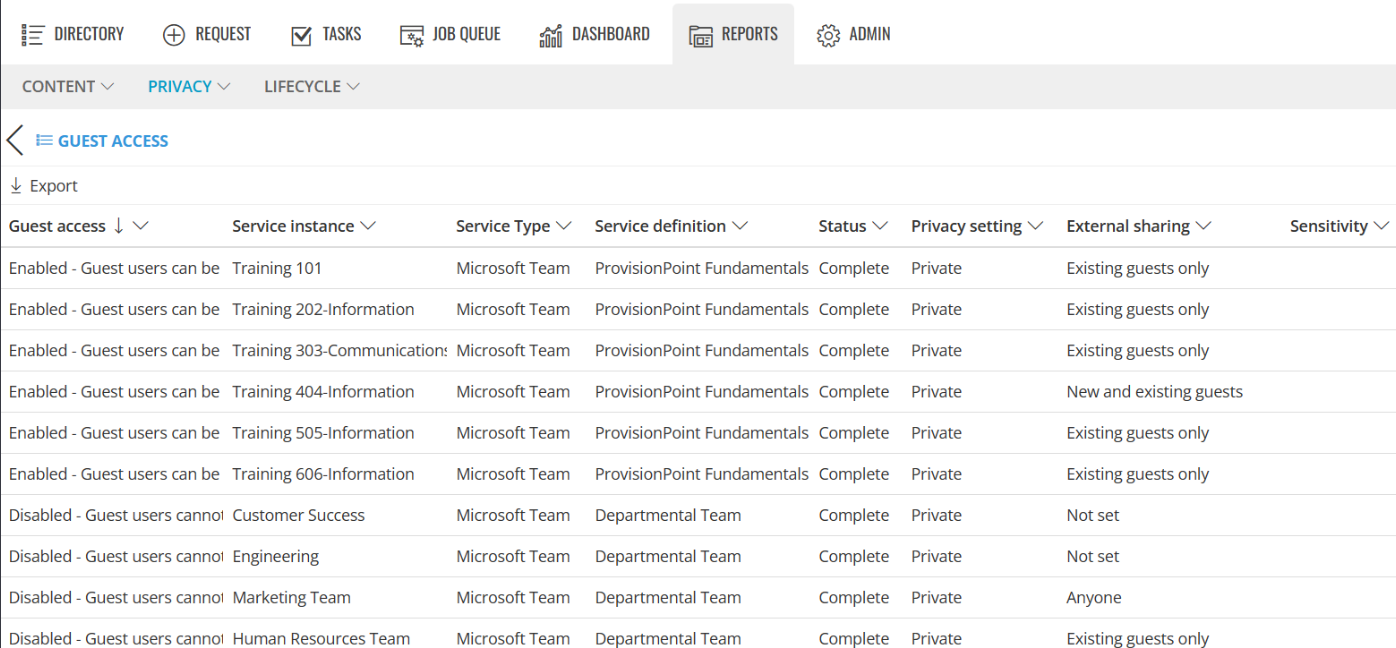Click the Request plus-circle icon
The width and height of the screenshot is (1396, 648).
(174, 35)
